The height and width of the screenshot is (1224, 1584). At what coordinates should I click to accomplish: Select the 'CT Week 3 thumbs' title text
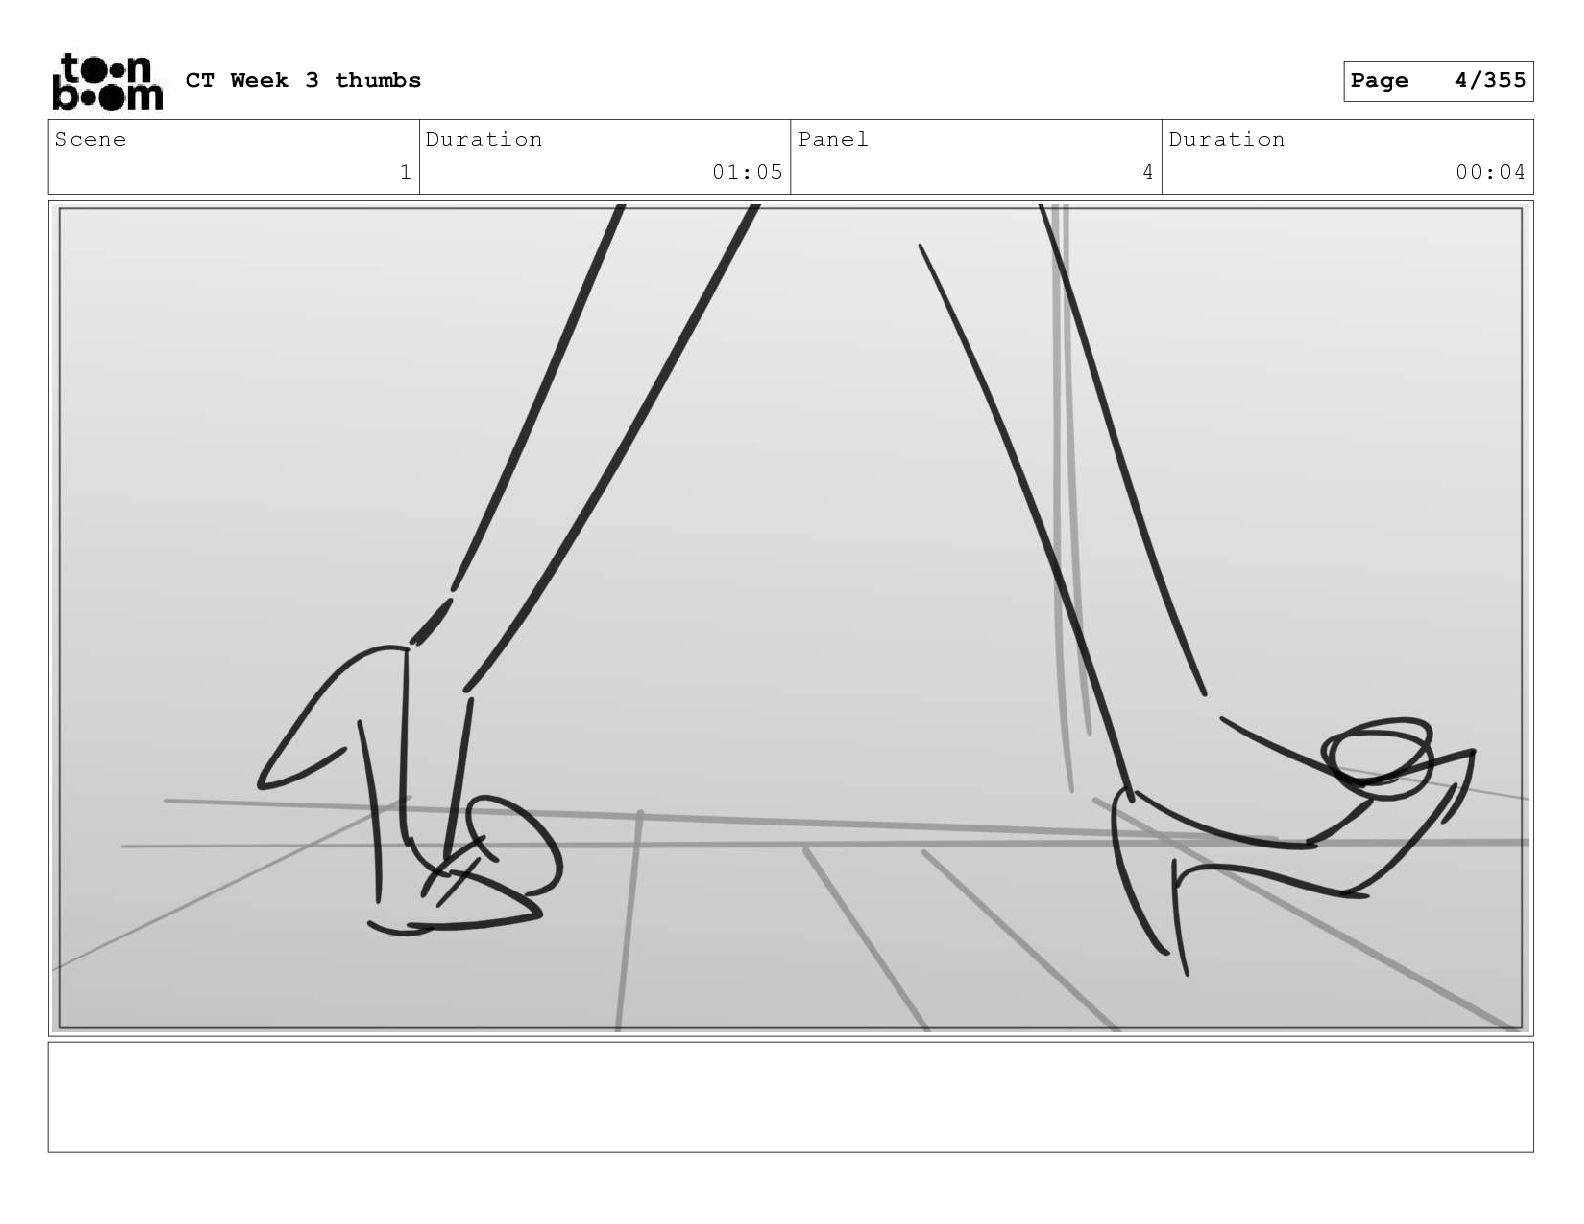(x=303, y=80)
